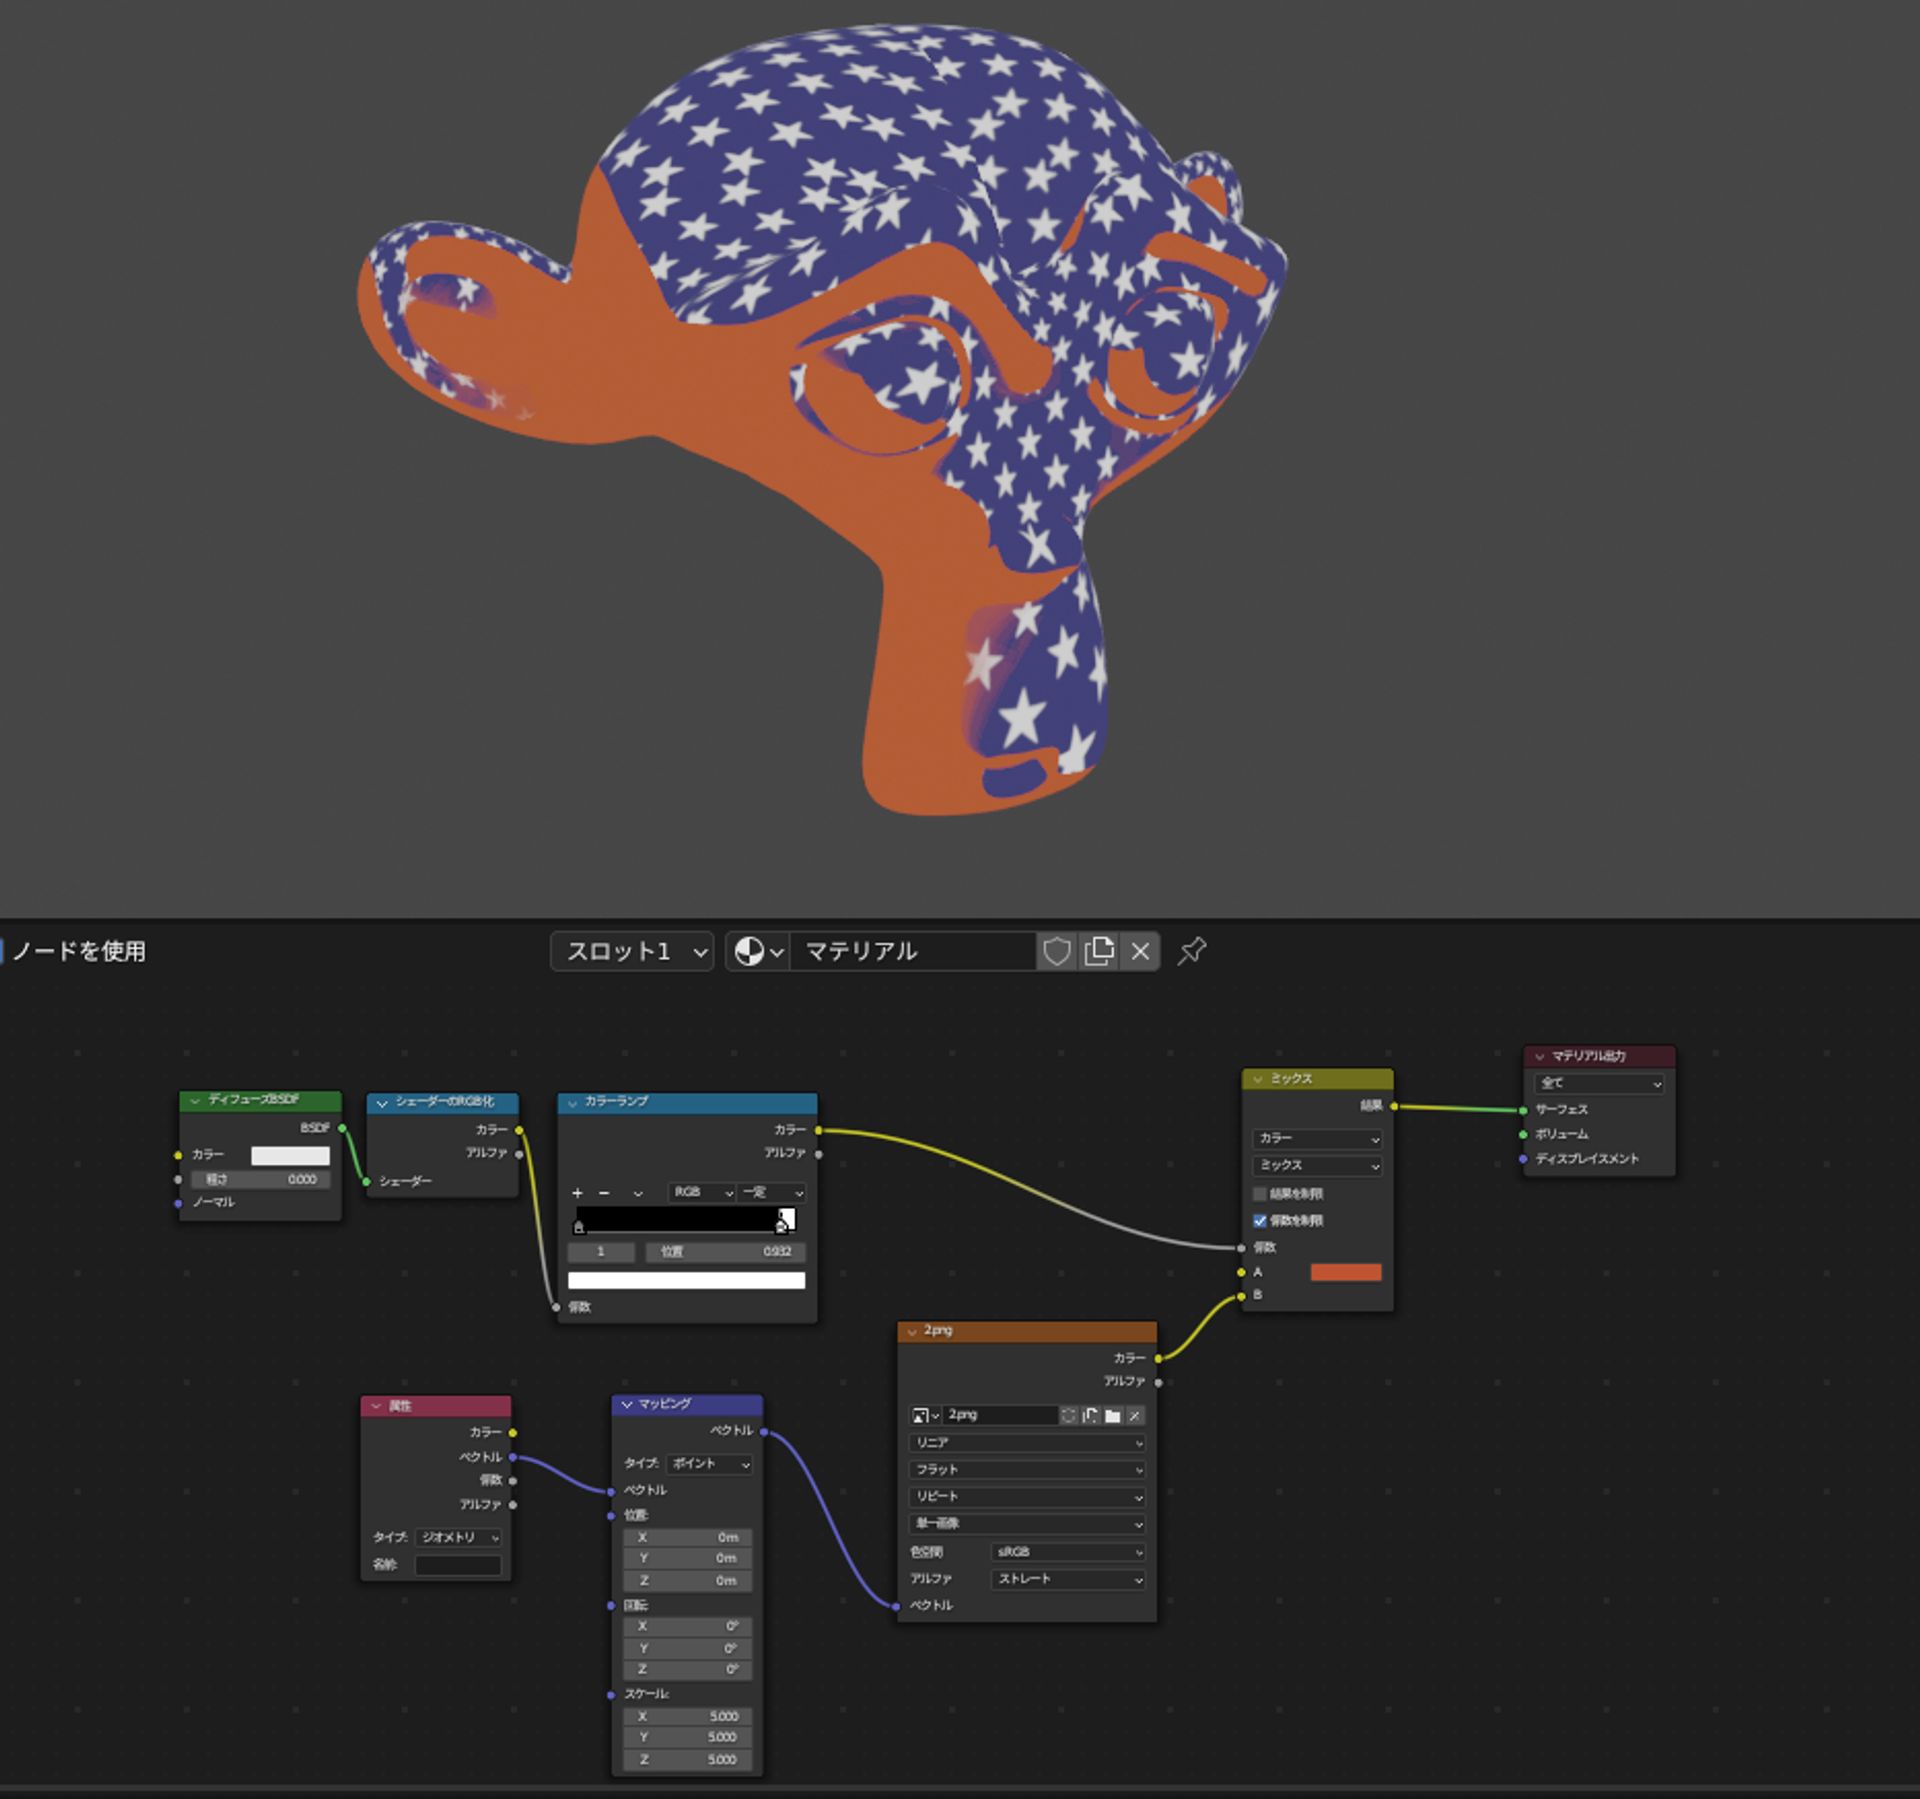Add a color stop with the plus button
Viewport: 1920px width, 1799px height.
pyautogui.click(x=577, y=1192)
